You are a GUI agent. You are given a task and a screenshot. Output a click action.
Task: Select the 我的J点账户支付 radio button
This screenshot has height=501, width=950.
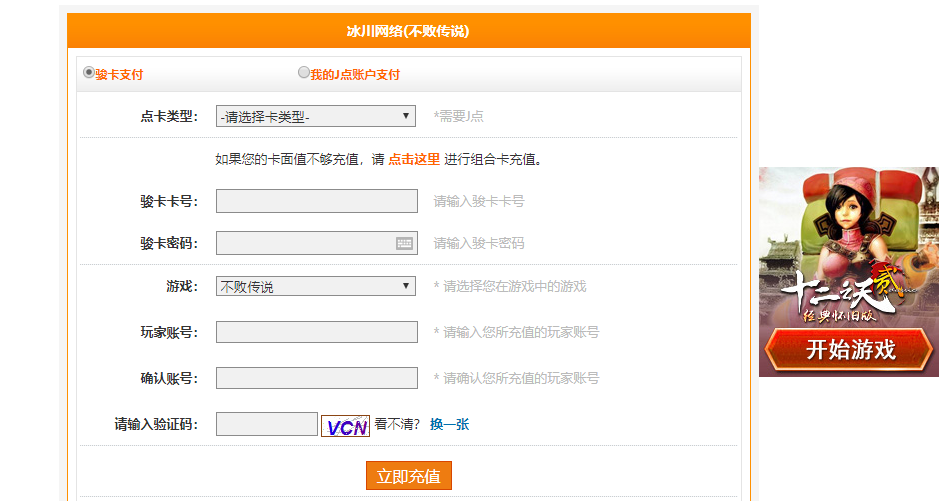304,72
